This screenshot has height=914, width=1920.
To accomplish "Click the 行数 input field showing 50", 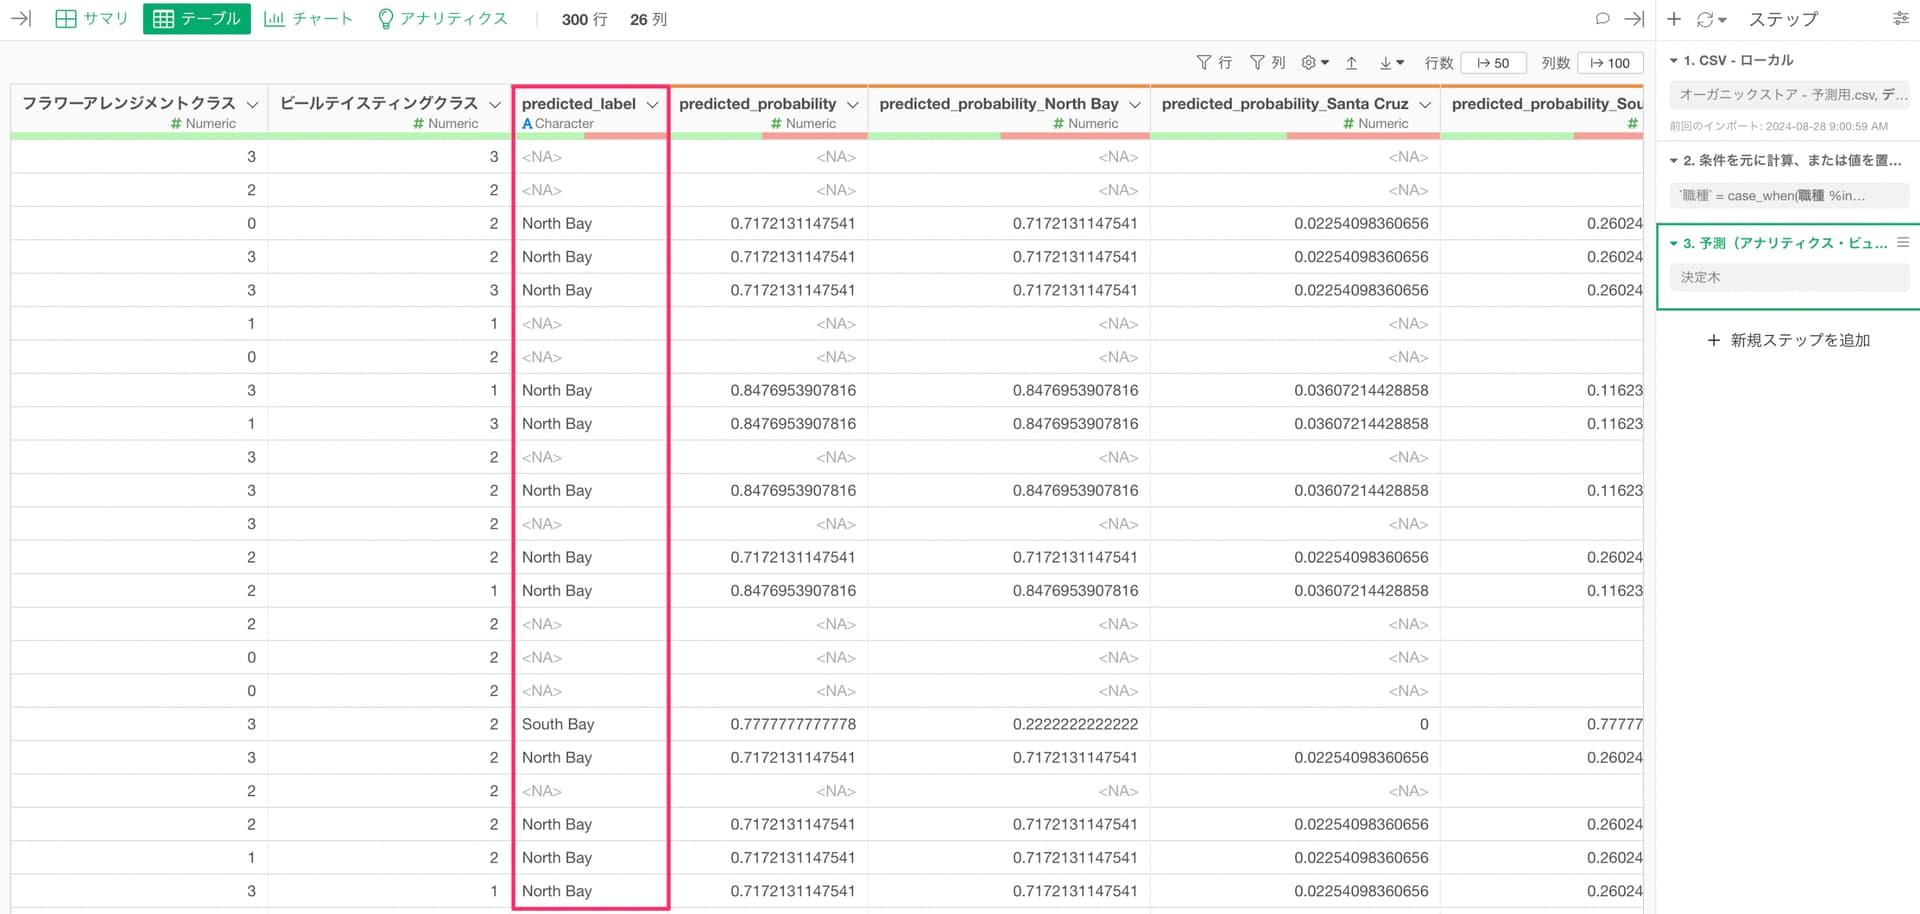I will [x=1493, y=62].
